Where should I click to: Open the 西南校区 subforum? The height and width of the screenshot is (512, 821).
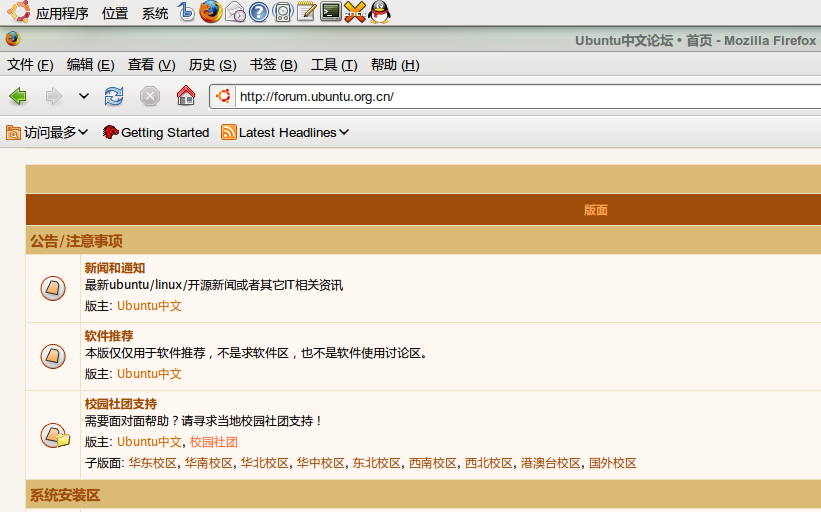click(x=432, y=463)
